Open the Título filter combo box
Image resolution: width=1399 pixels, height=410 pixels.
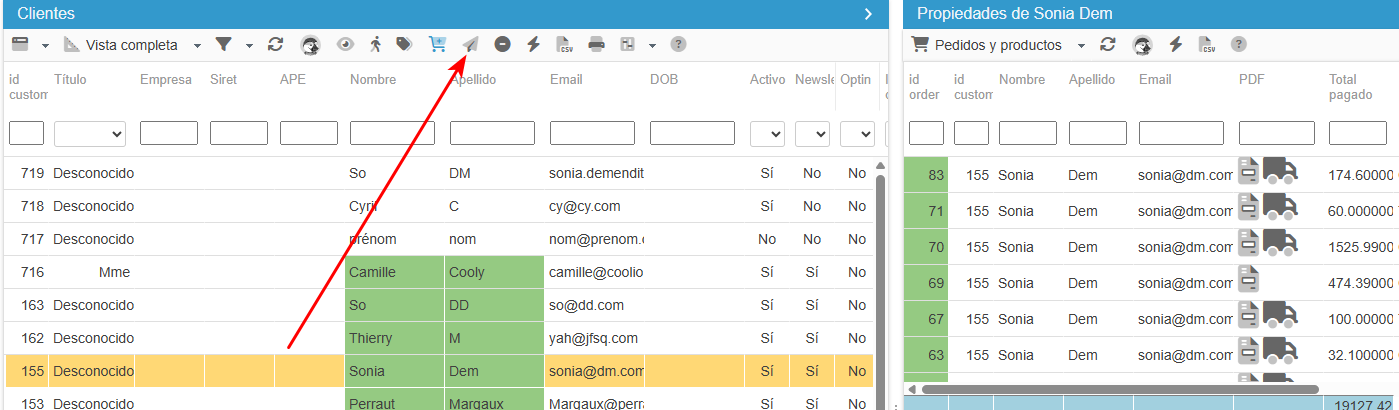coord(90,133)
